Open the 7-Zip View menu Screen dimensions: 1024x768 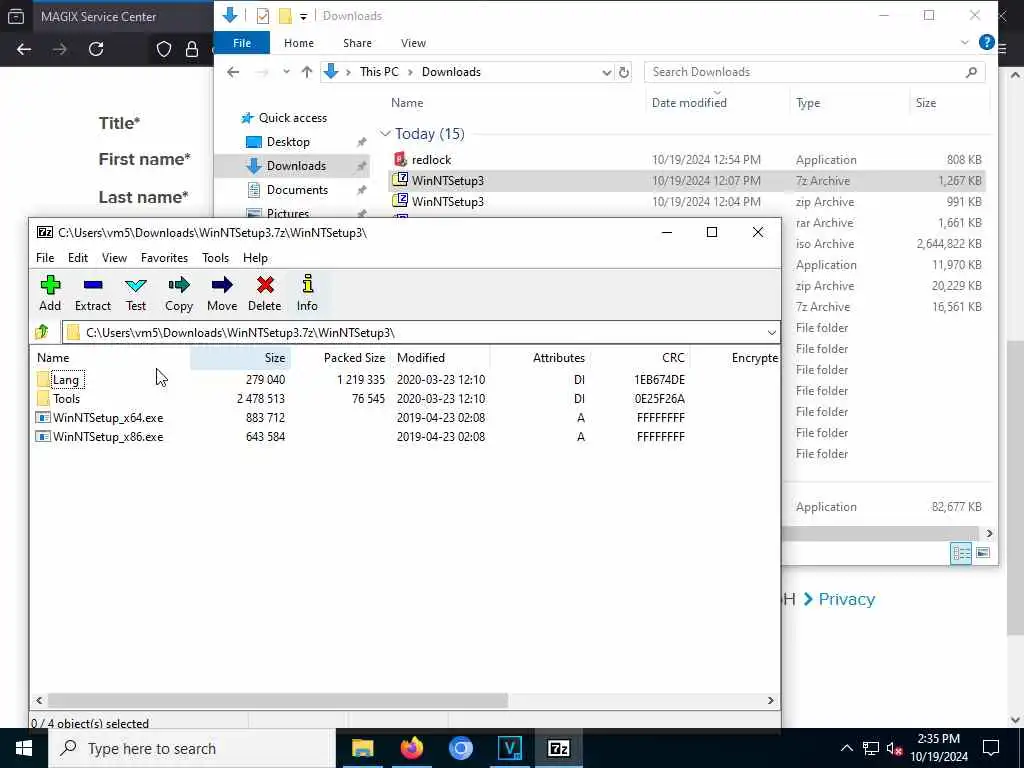pyautogui.click(x=114, y=258)
